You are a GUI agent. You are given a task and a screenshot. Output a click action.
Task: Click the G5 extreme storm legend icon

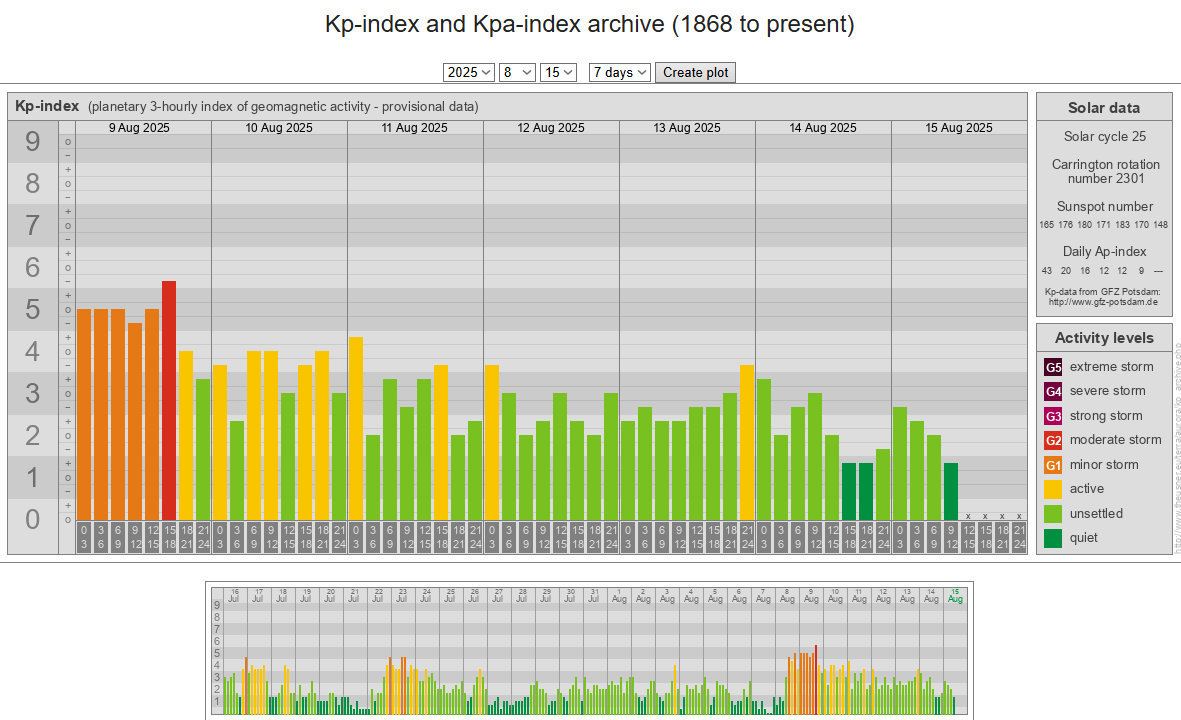coord(1053,367)
